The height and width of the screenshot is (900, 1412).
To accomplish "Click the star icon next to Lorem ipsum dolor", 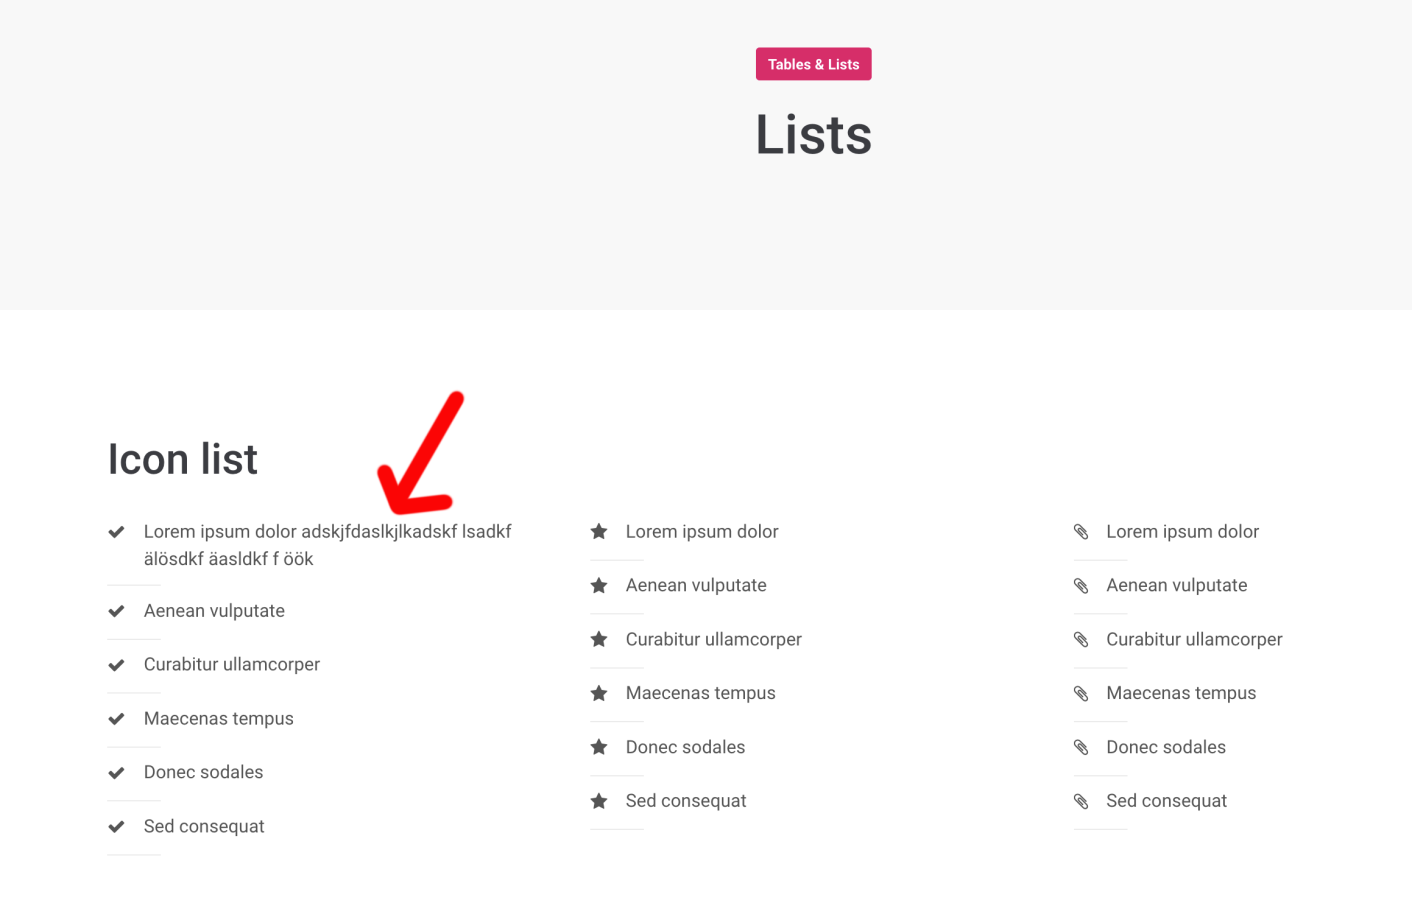I will point(599,532).
